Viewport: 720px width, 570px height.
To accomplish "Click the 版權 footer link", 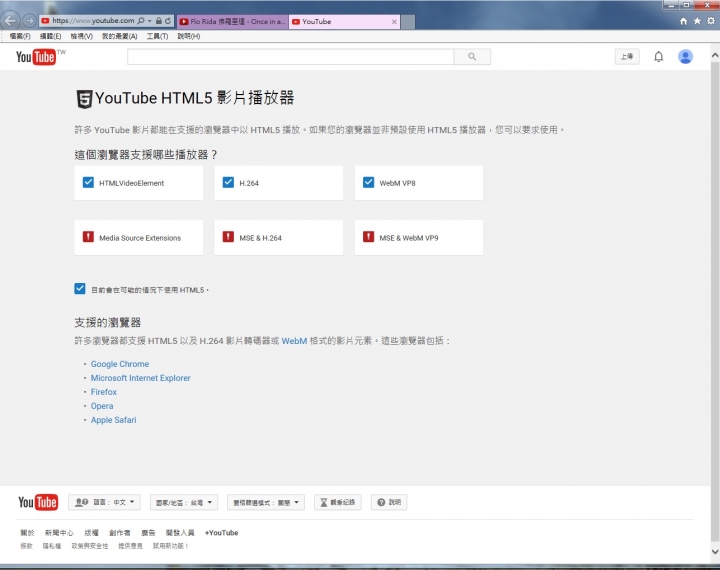I will (91, 533).
